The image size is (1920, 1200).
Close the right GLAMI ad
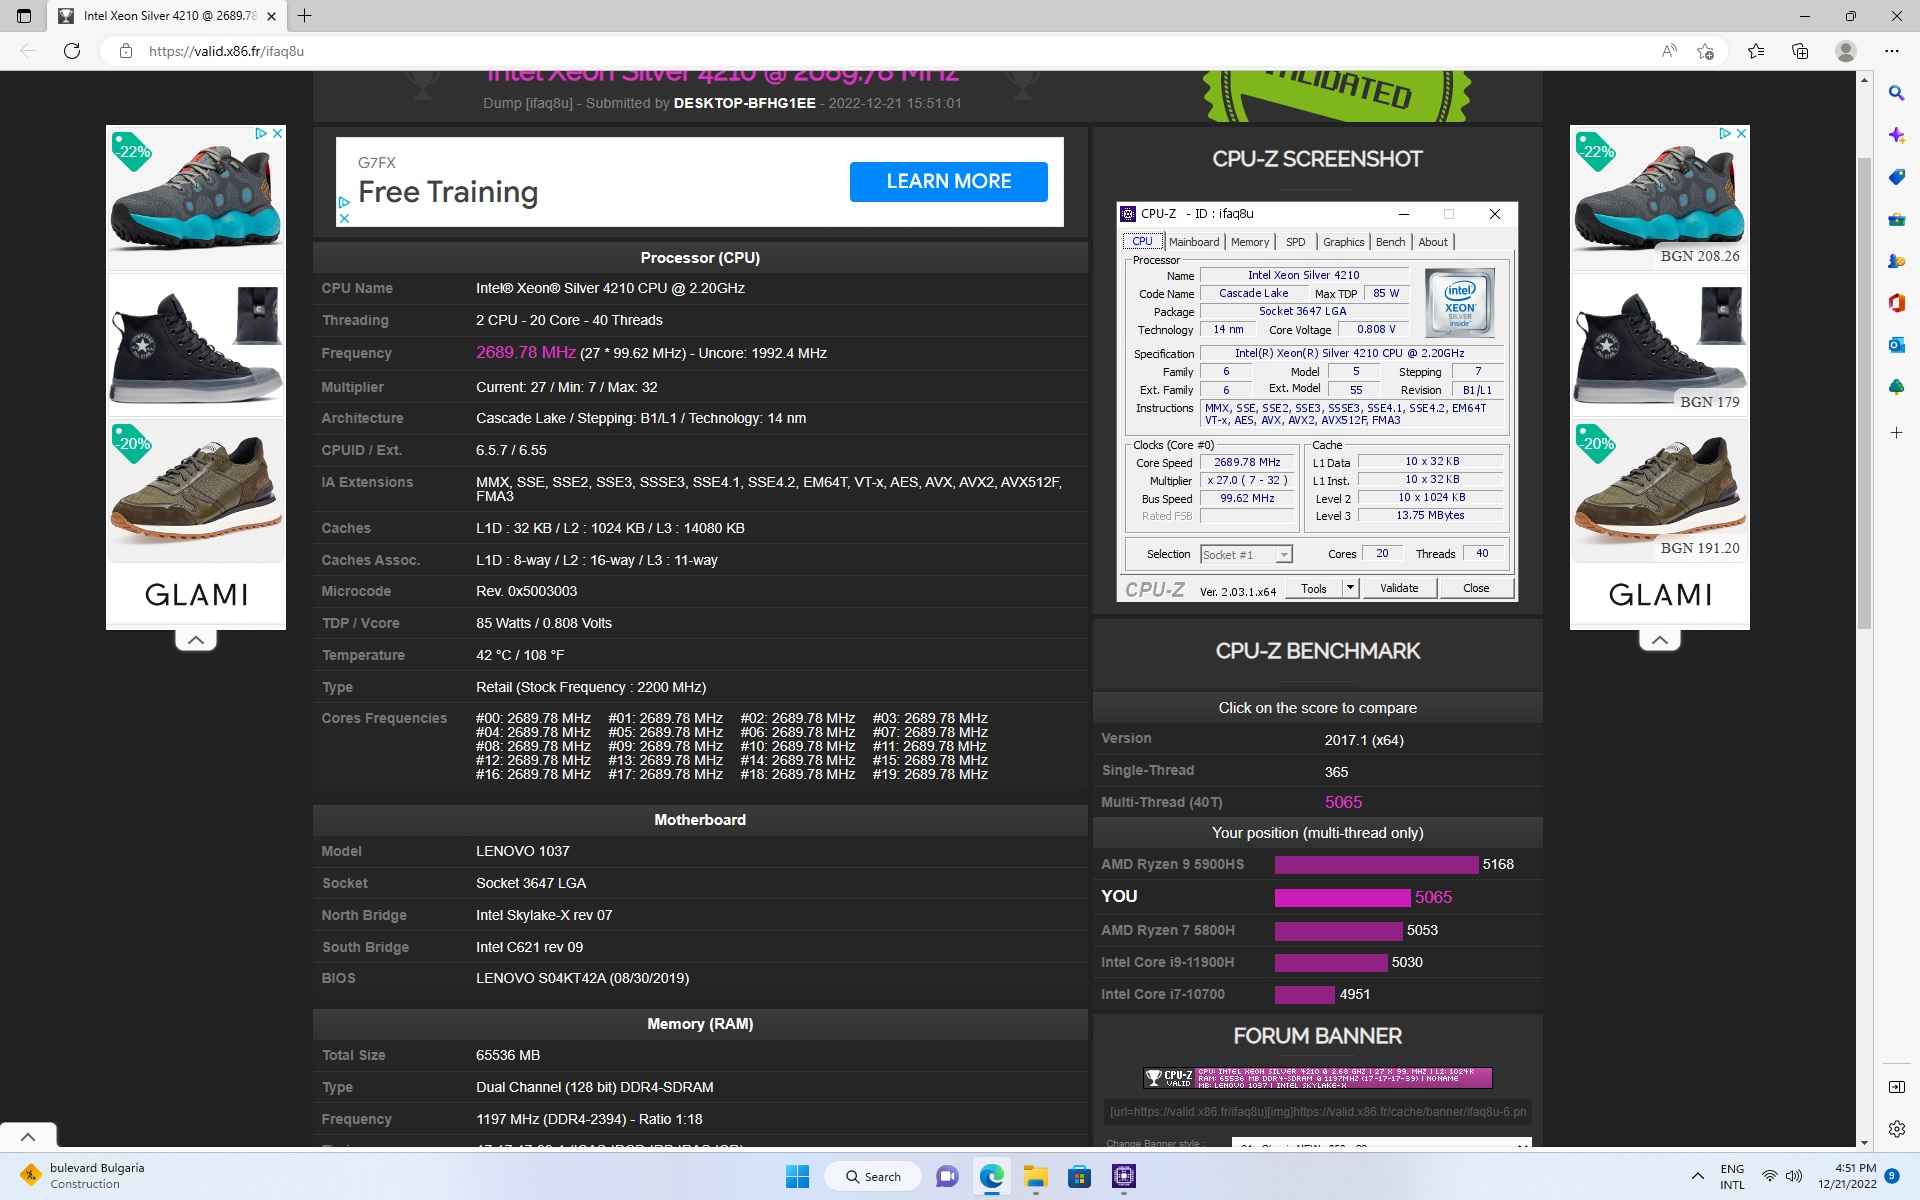point(1741,133)
